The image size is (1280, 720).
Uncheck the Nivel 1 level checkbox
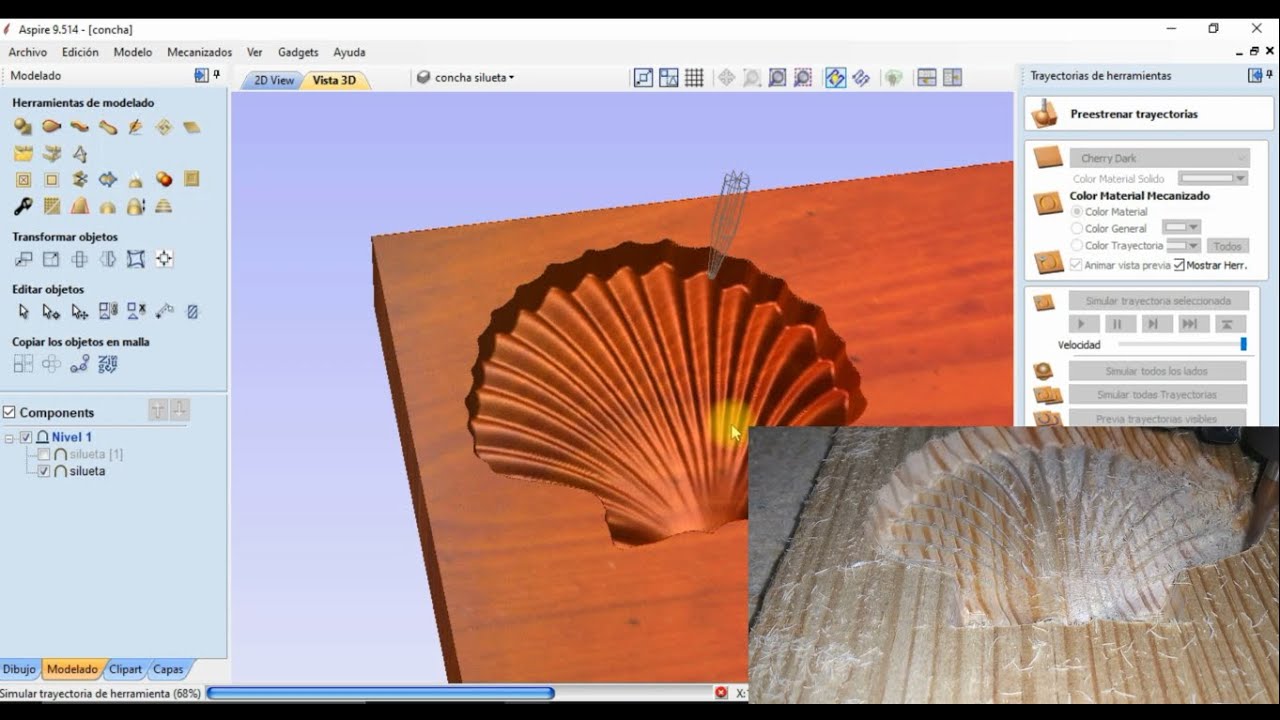point(26,437)
